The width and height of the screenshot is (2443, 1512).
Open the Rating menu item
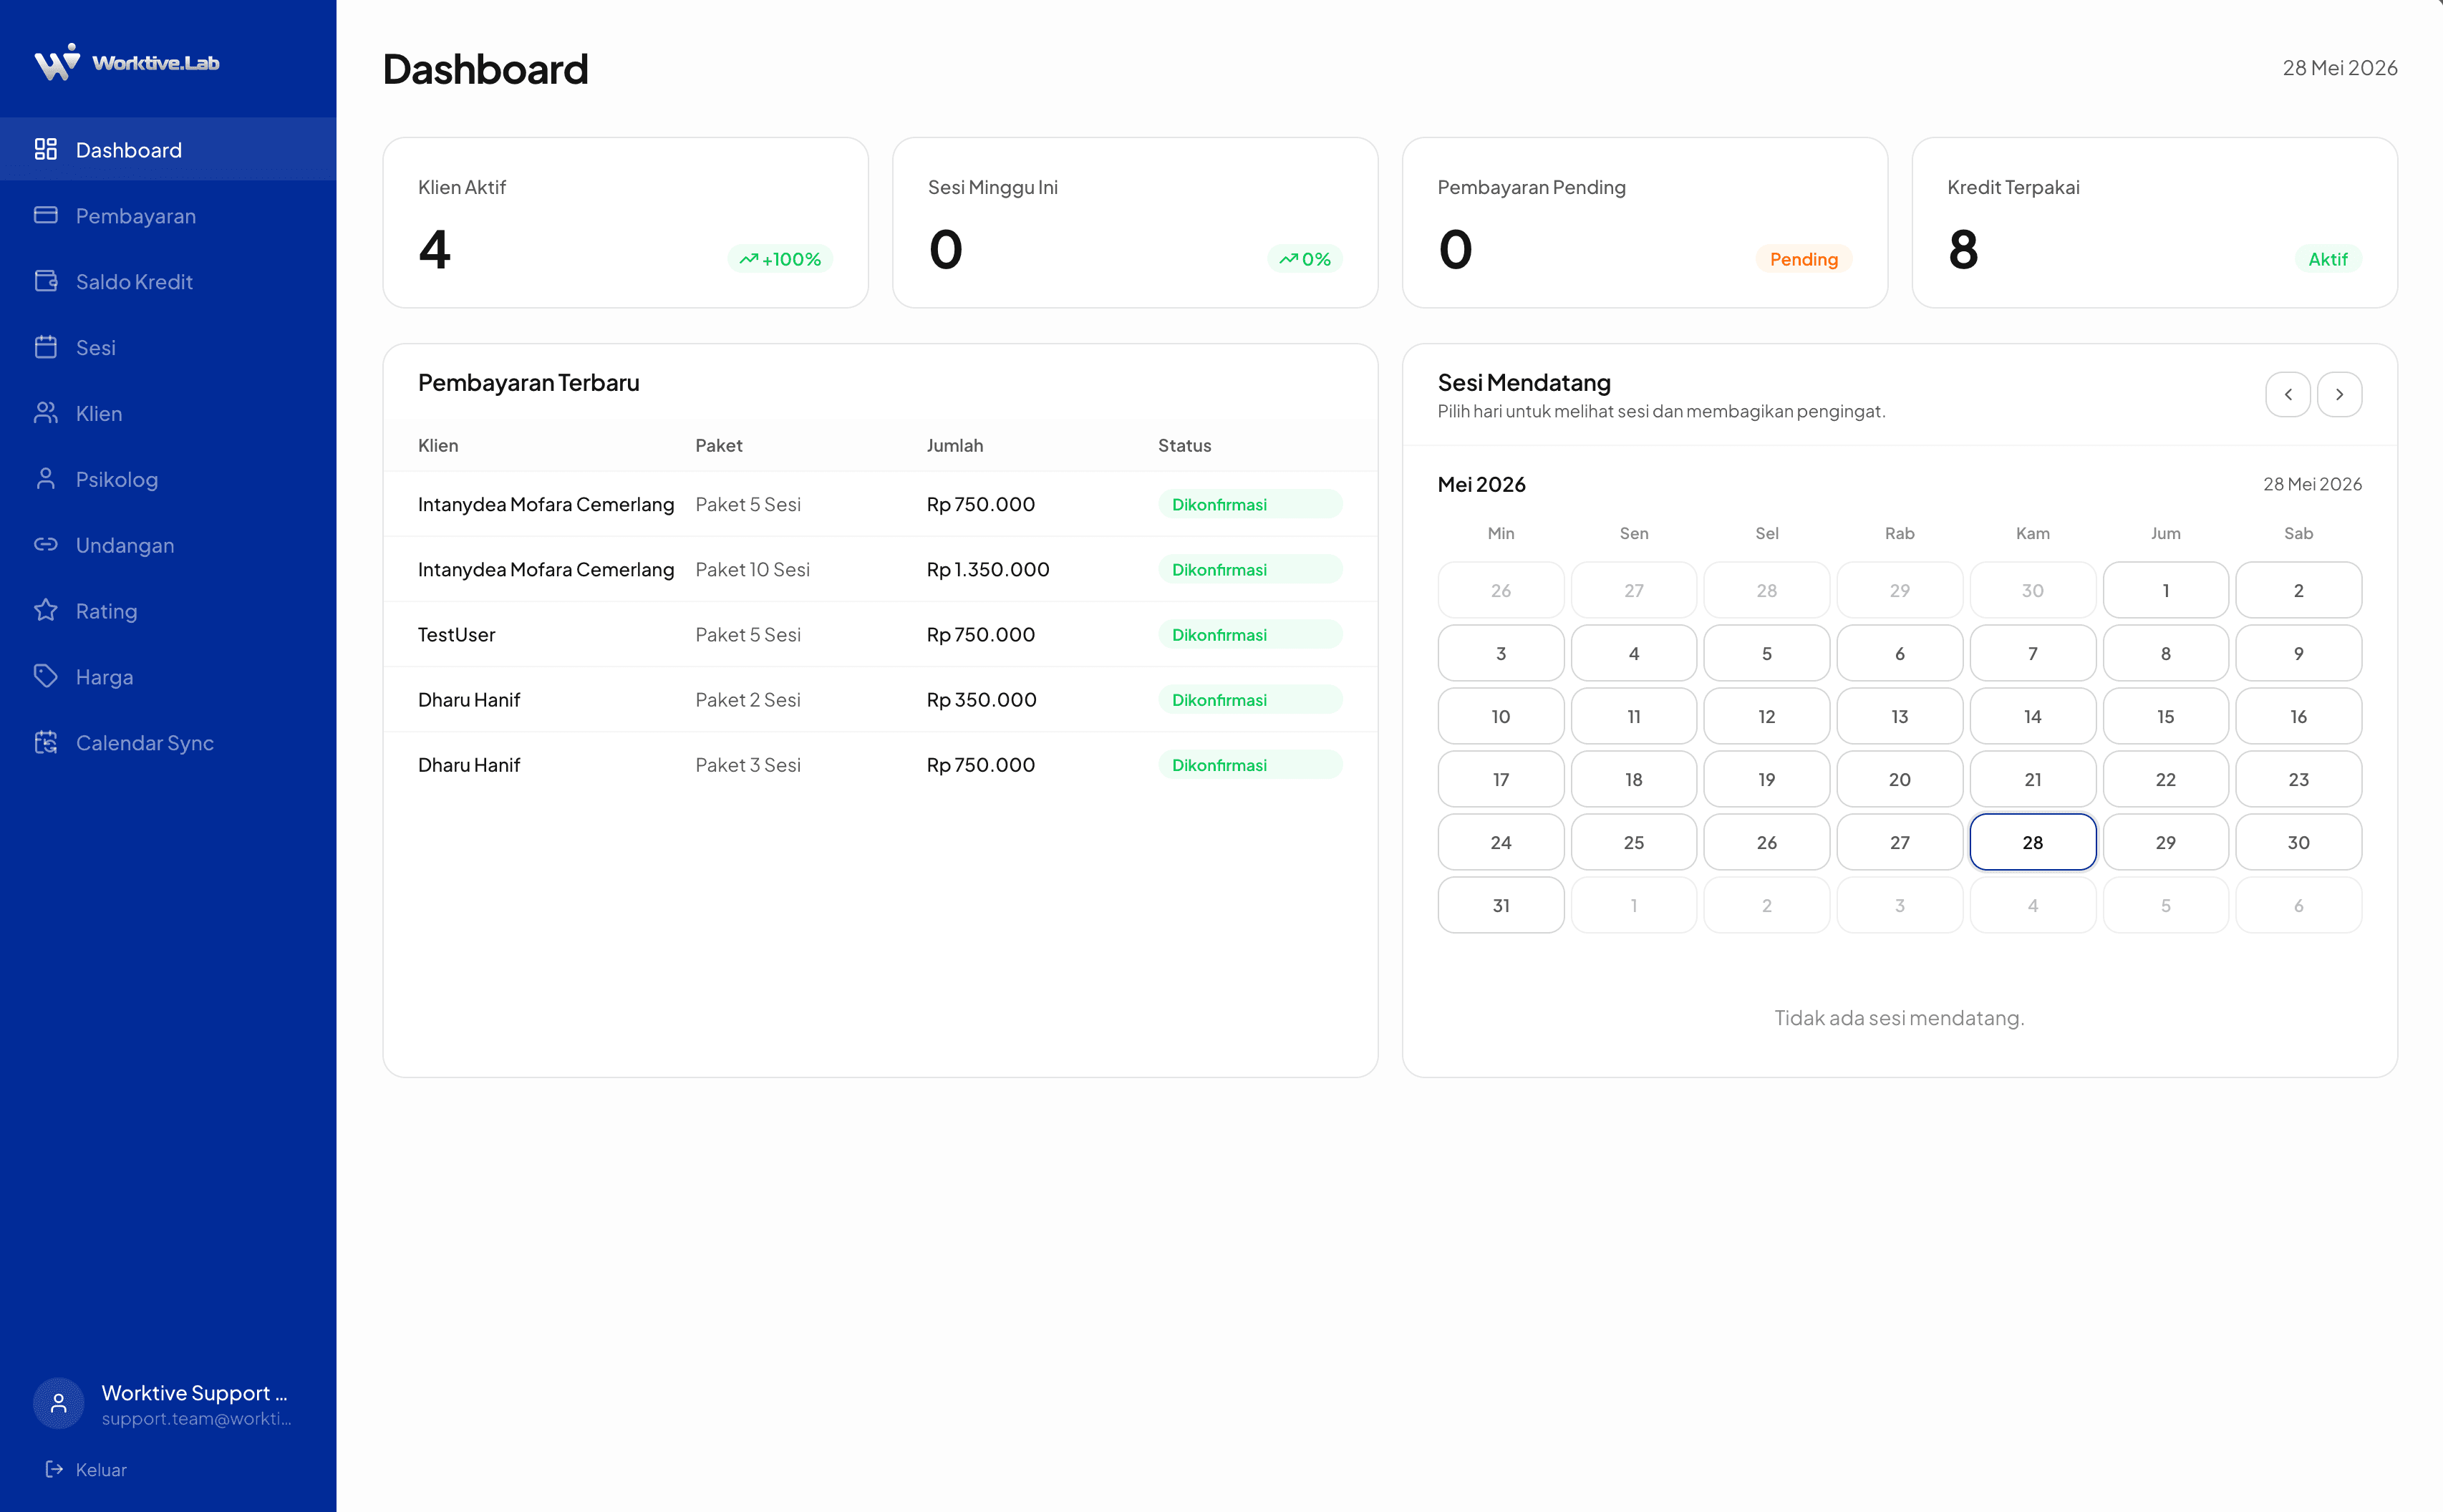[168, 610]
